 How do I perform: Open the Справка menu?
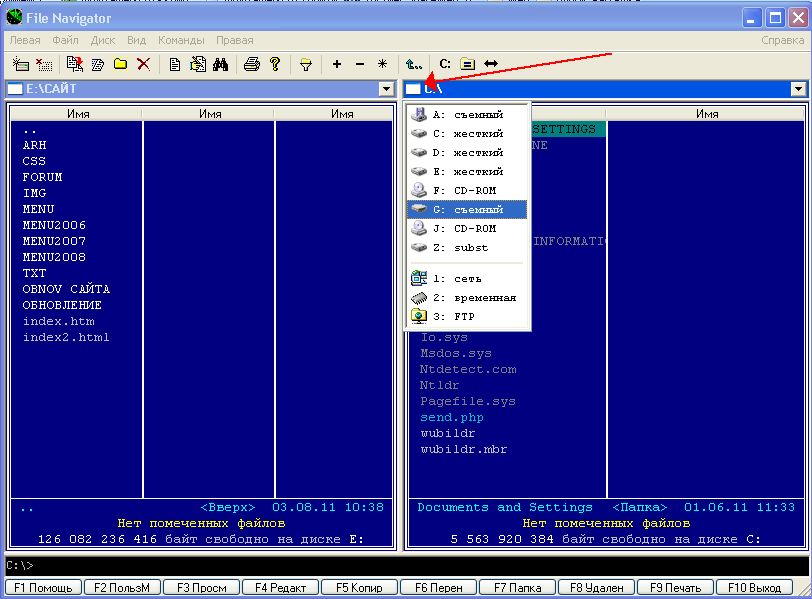782,40
